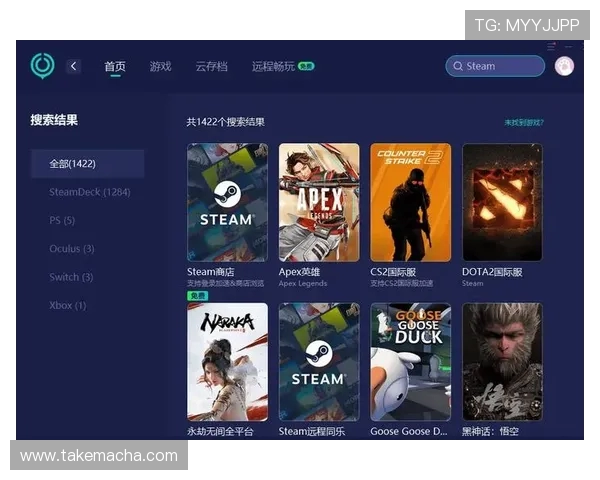This screenshot has width=600, height=480.
Task: Select the Apex英雄 game cover
Action: point(319,203)
